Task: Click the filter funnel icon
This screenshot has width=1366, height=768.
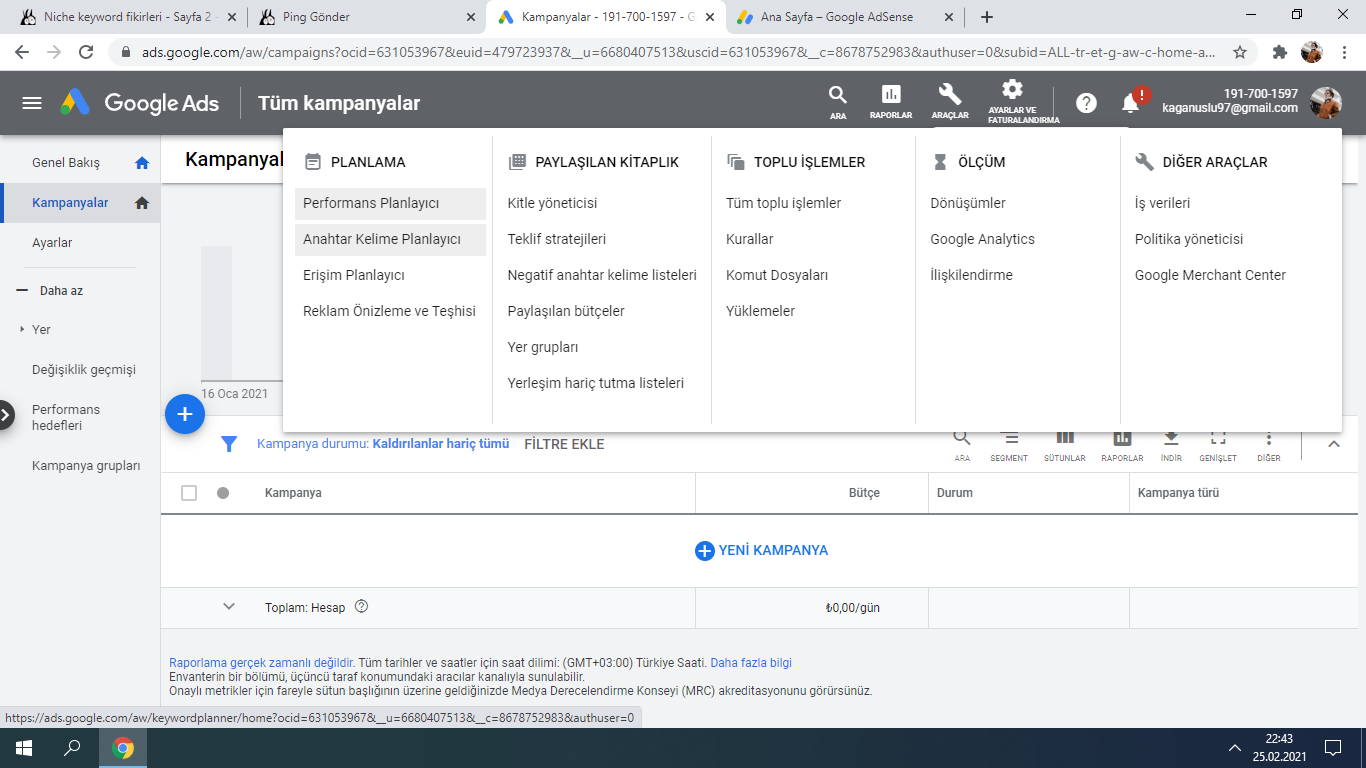Action: point(229,444)
